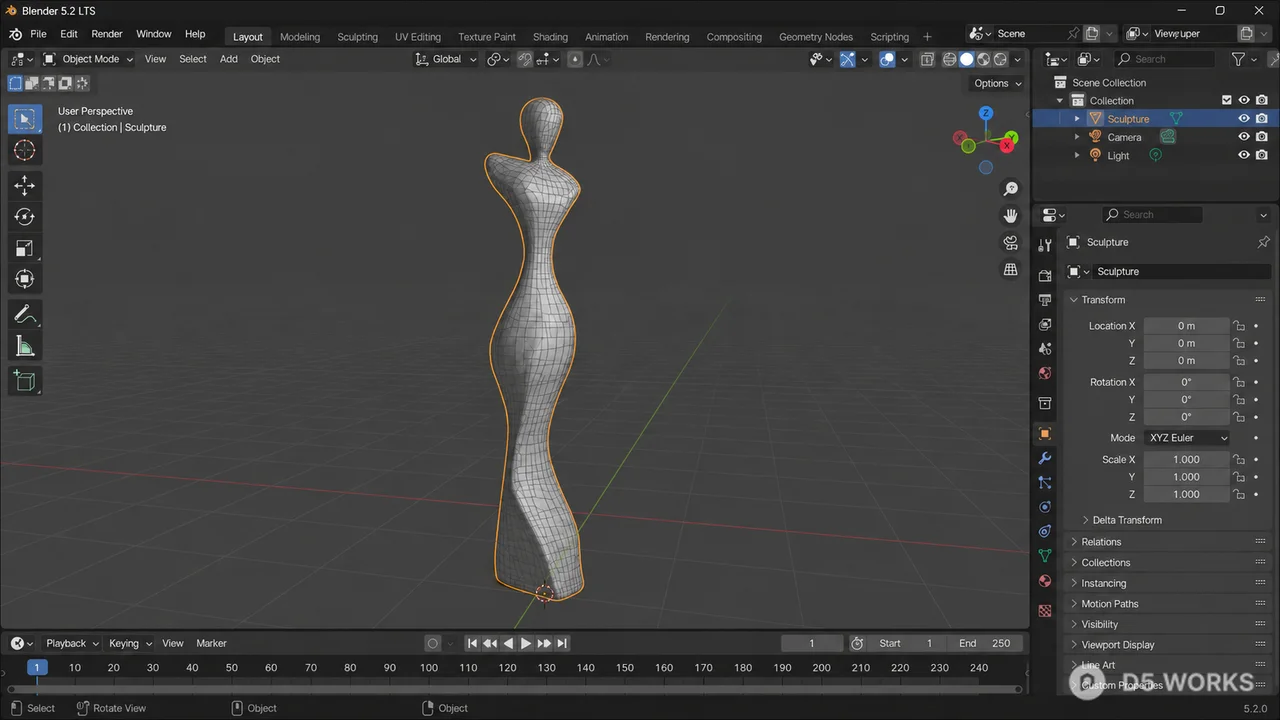The height and width of the screenshot is (720, 1280).
Task: Open the Material properties tab
Action: click(x=1045, y=581)
